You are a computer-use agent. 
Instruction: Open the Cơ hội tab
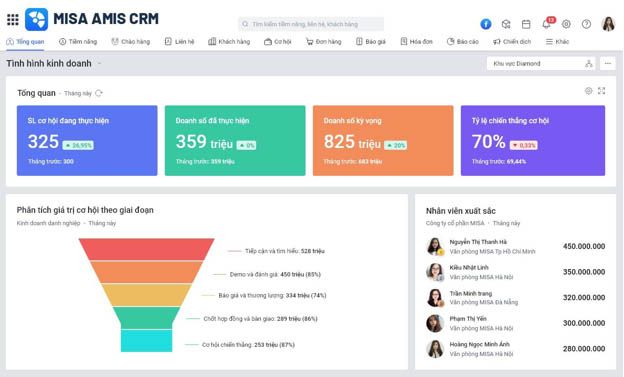pos(277,41)
